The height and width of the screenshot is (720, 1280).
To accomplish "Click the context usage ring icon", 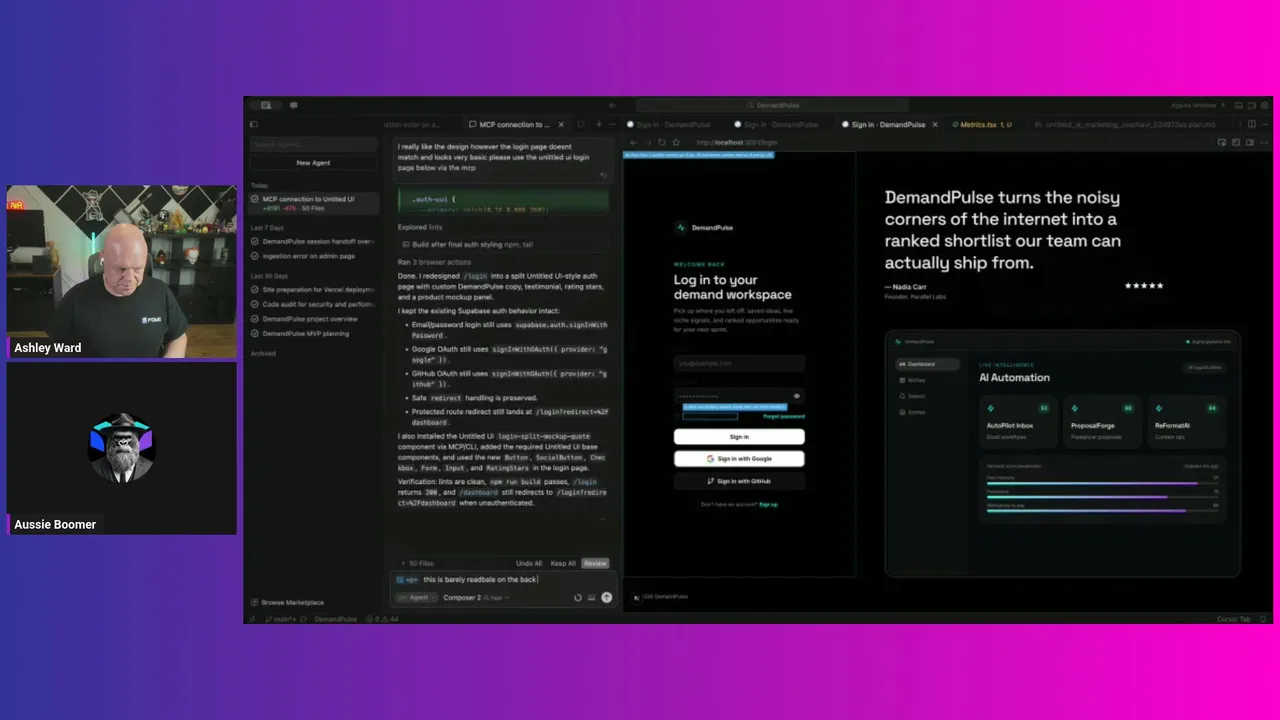I will [577, 598].
